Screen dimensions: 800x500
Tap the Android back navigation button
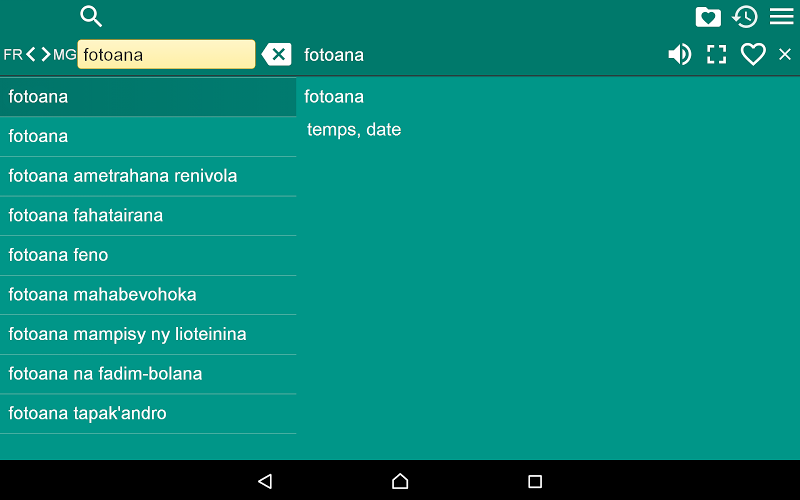tap(265, 481)
